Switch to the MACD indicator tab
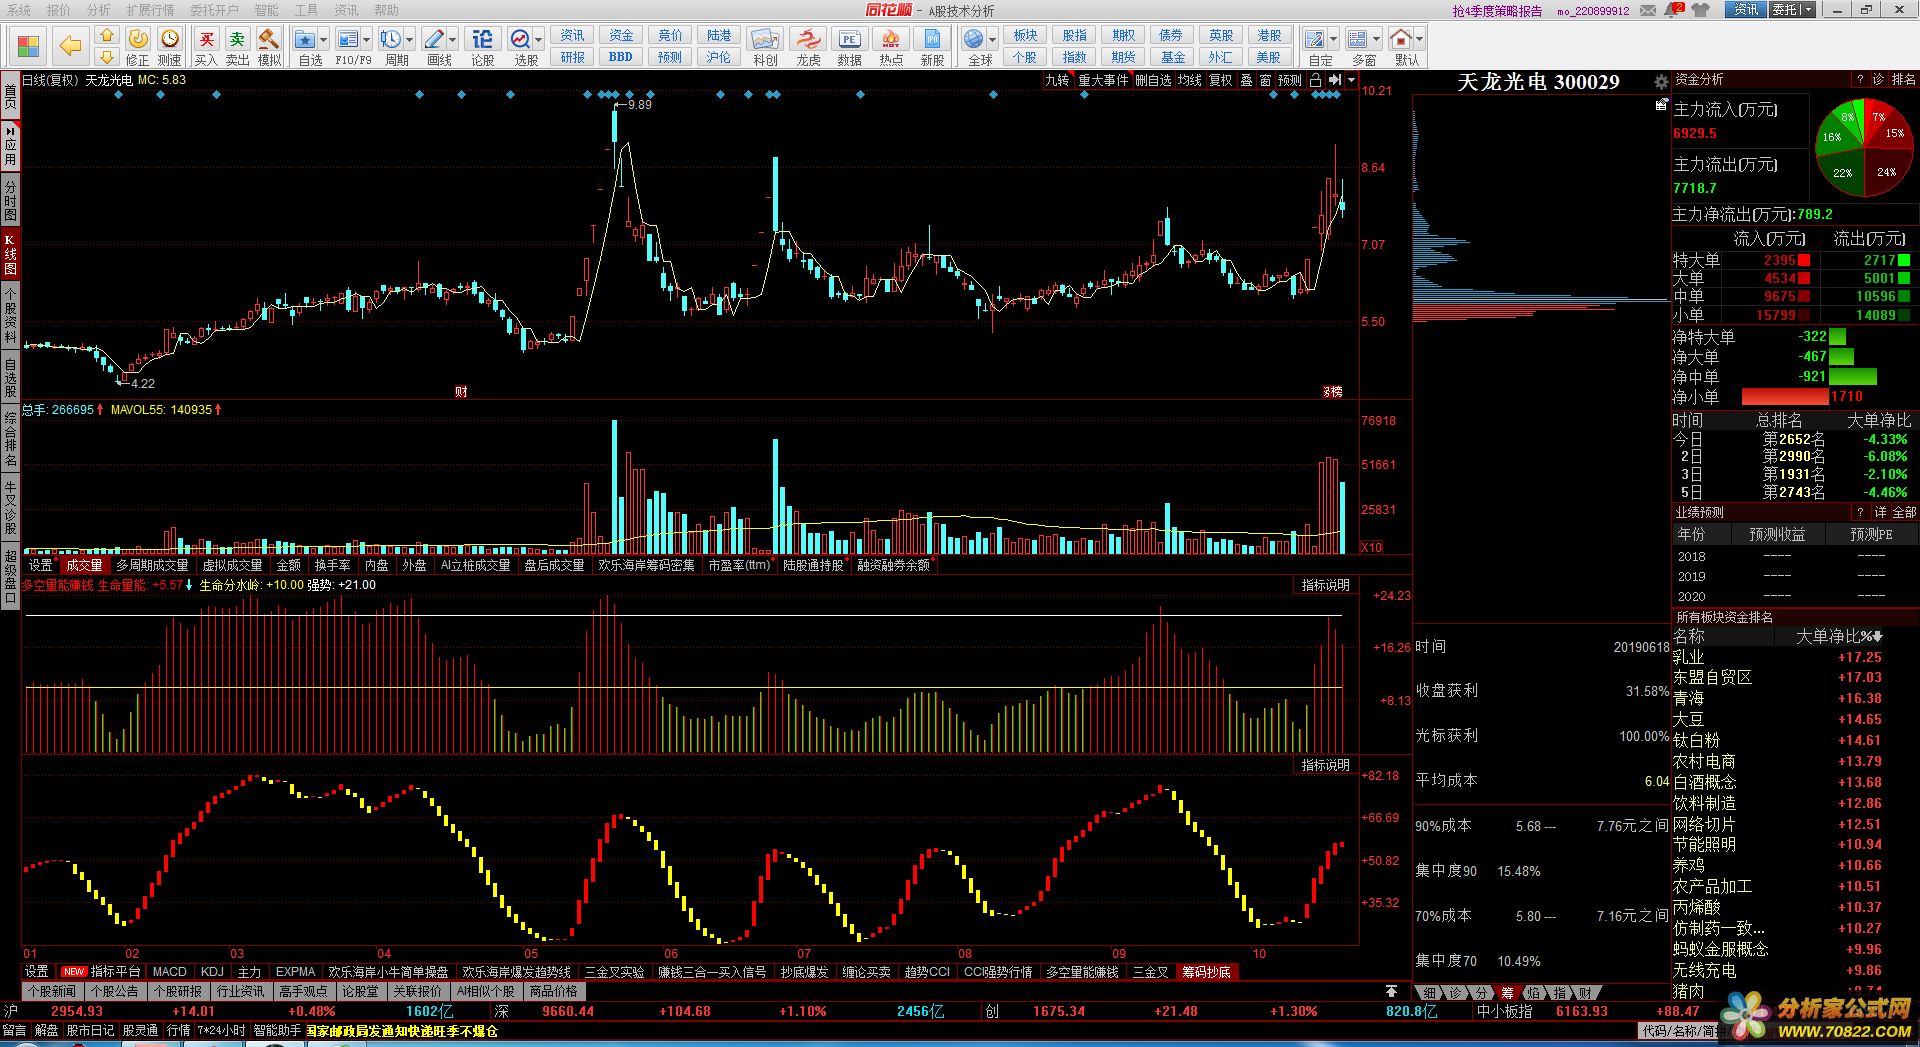Image resolution: width=1920 pixels, height=1047 pixels. [x=169, y=971]
